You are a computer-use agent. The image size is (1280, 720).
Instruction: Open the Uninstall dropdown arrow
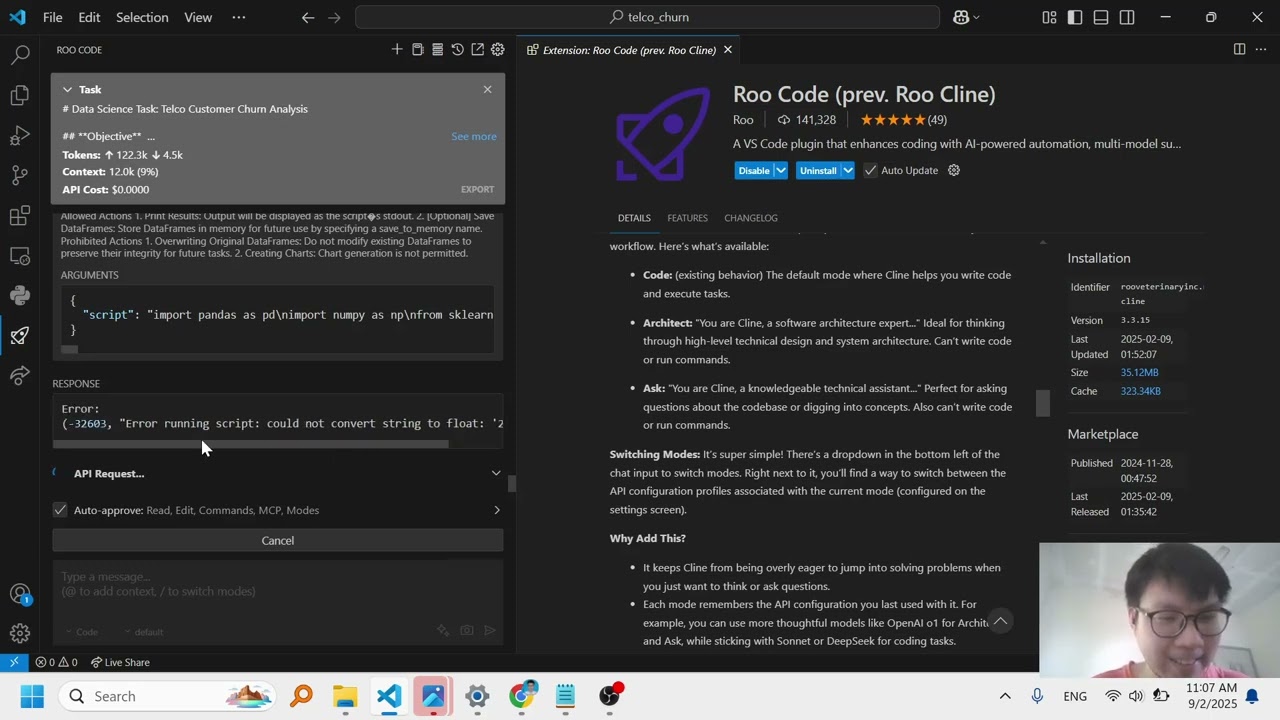[x=847, y=170]
